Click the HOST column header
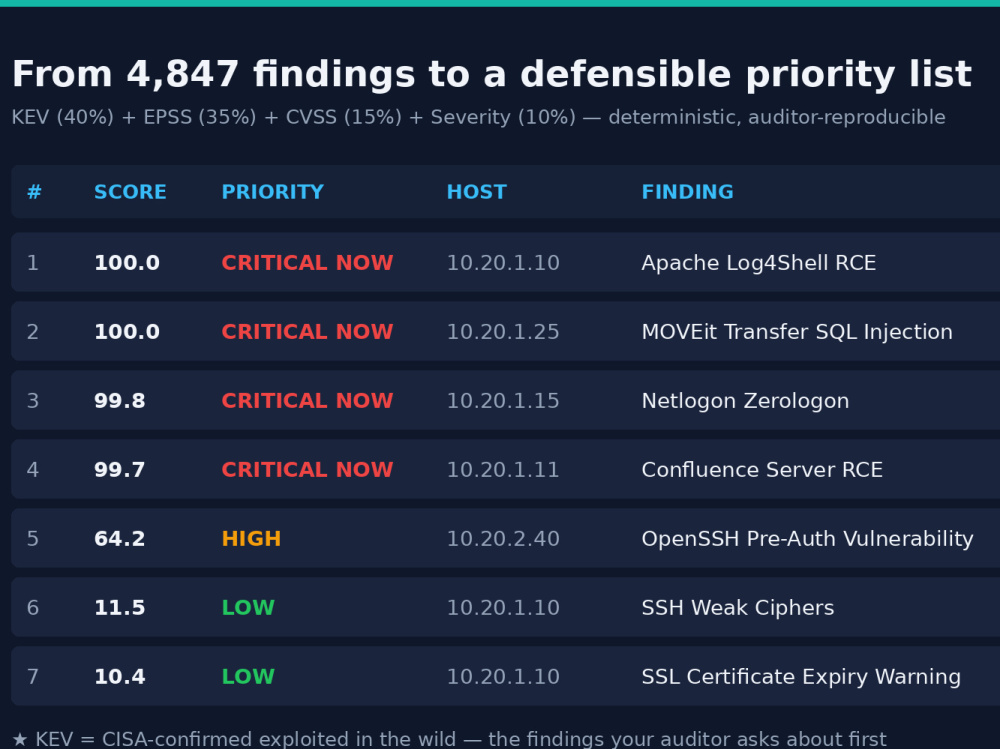This screenshot has width=1000, height=749. [x=476, y=192]
